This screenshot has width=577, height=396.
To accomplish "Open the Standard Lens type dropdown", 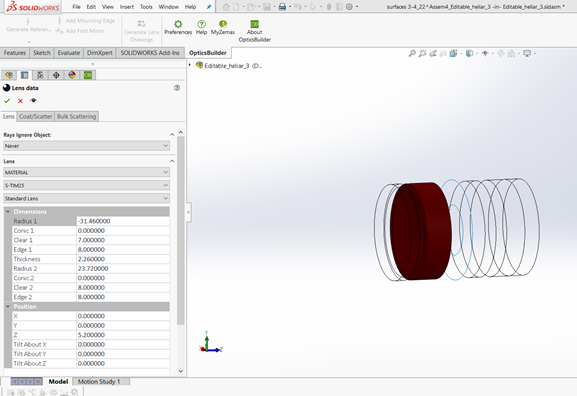I will [x=86, y=198].
